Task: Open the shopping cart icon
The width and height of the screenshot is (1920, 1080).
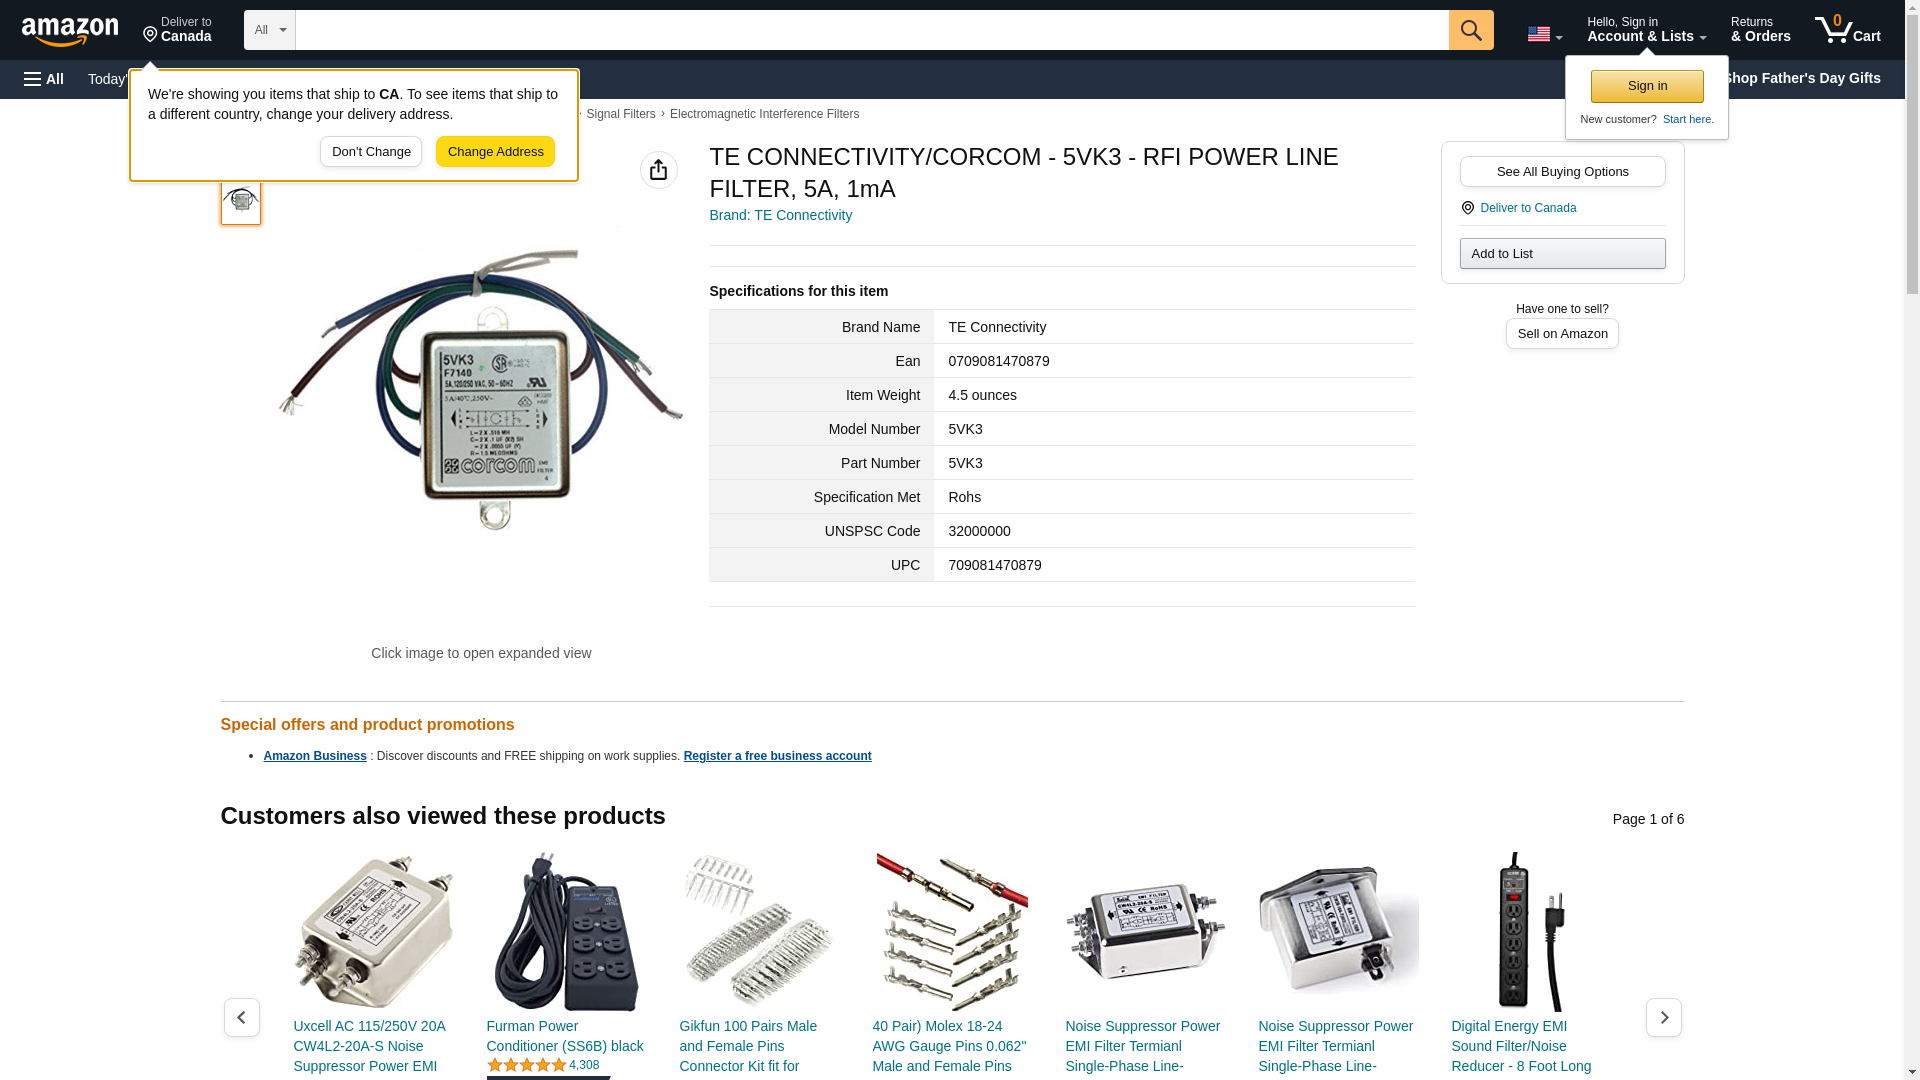Action: (x=1848, y=30)
